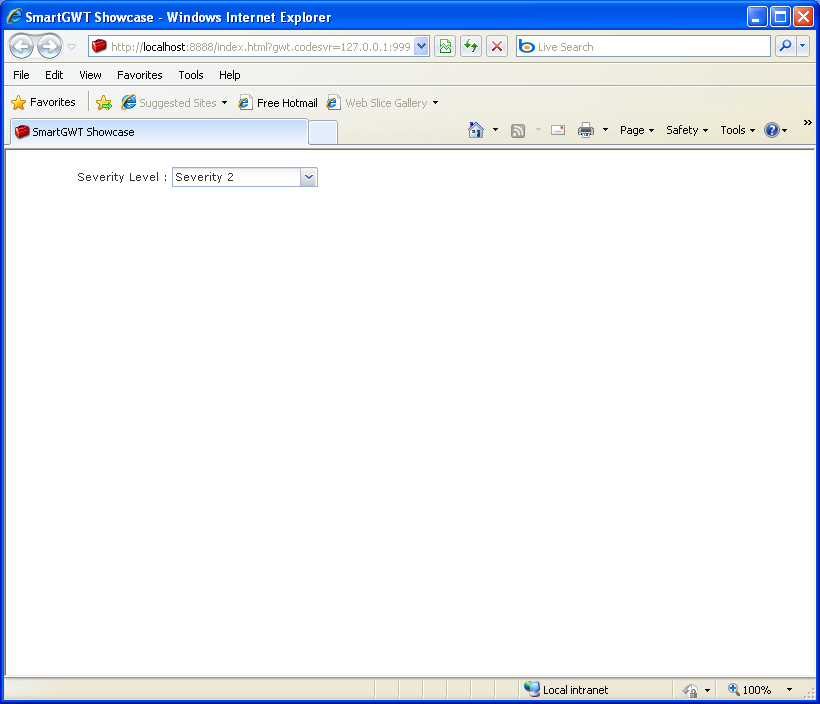Expand the Home button dropdown arrow

click(x=495, y=130)
